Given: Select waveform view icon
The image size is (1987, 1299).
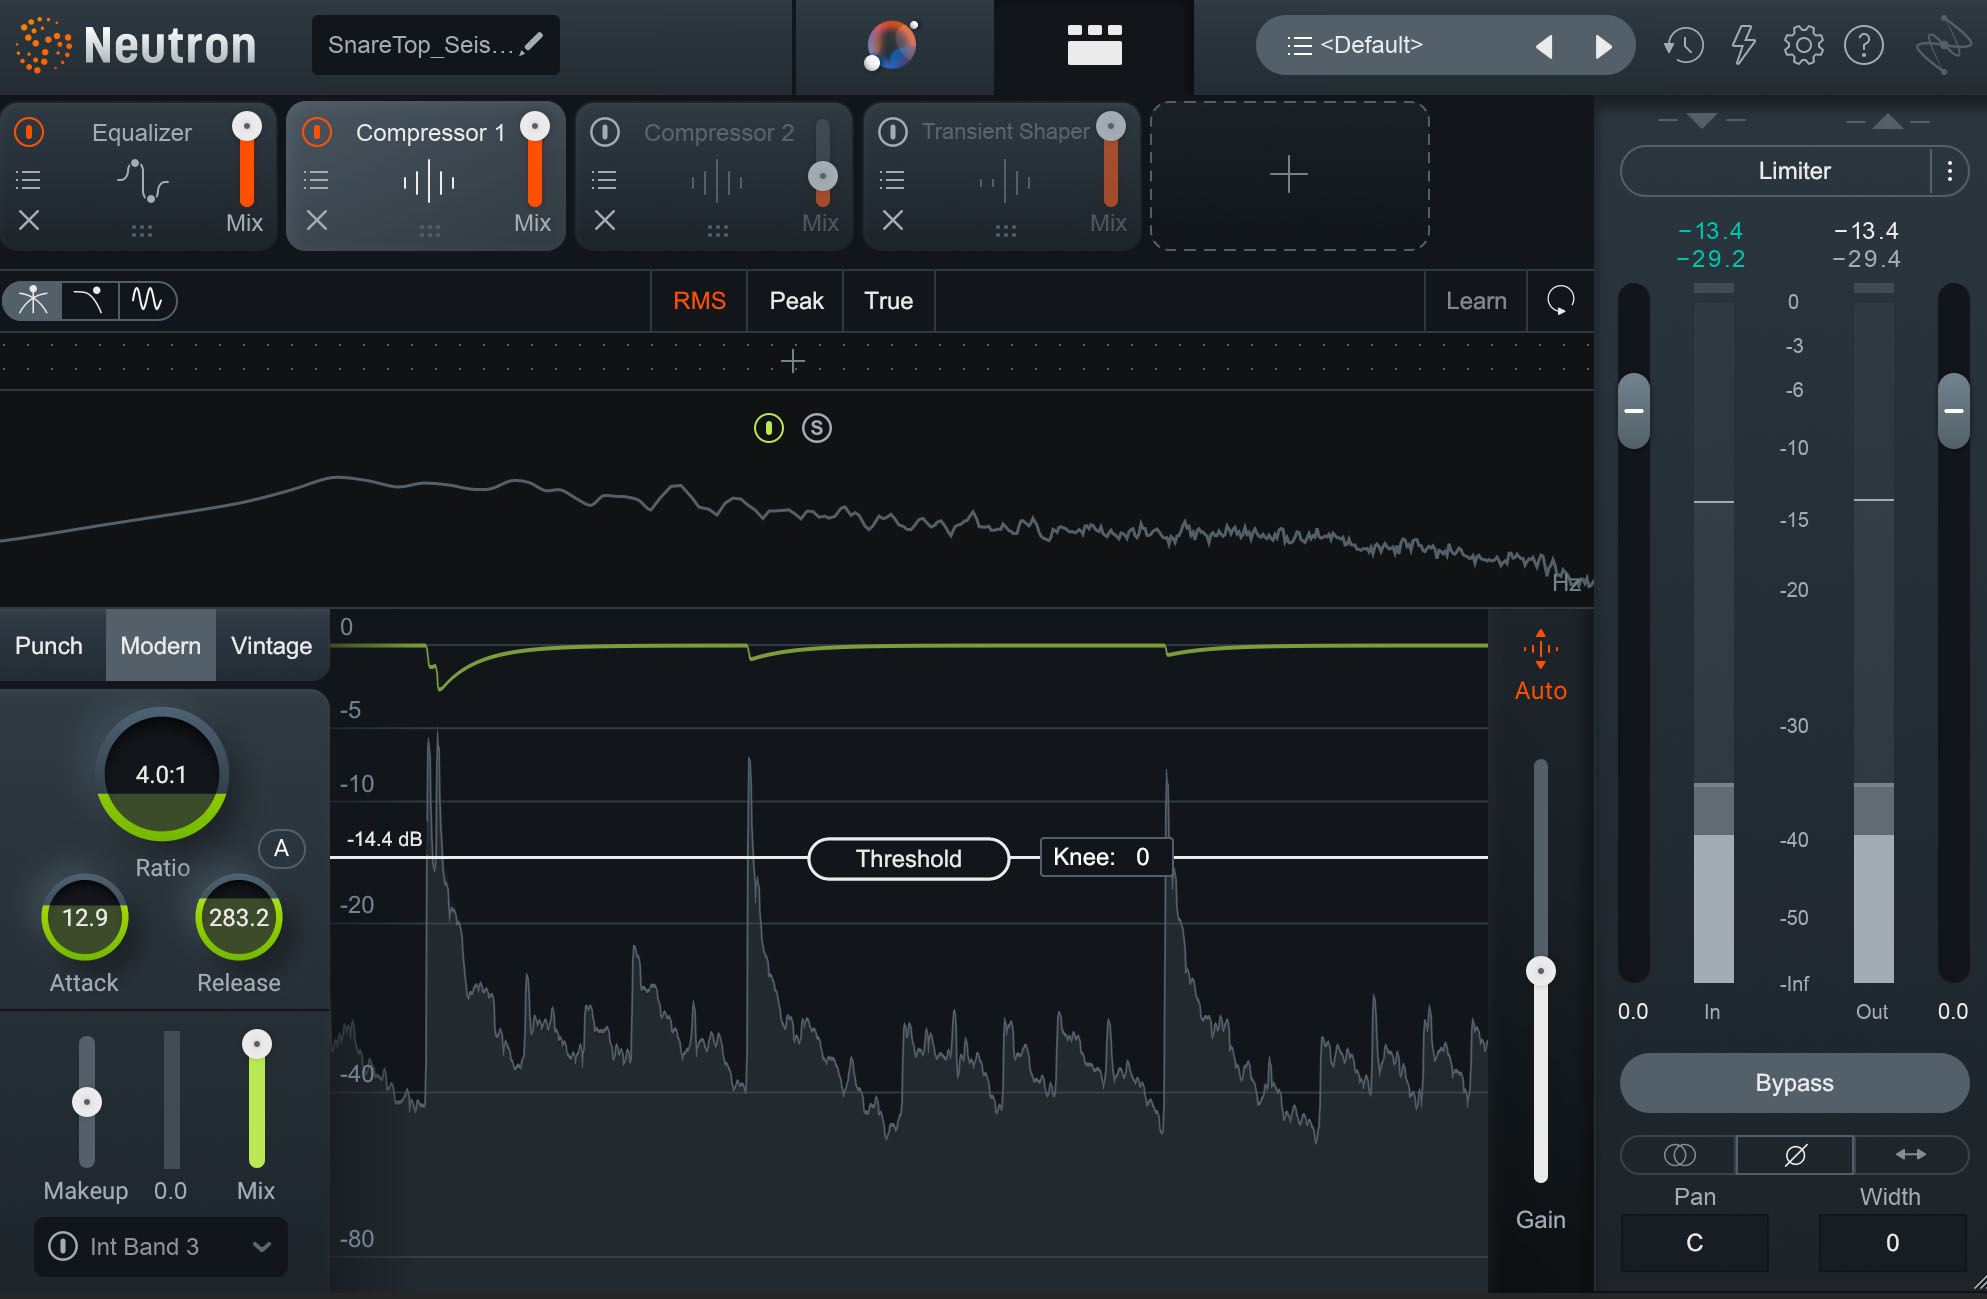Looking at the screenshot, I should point(147,300).
